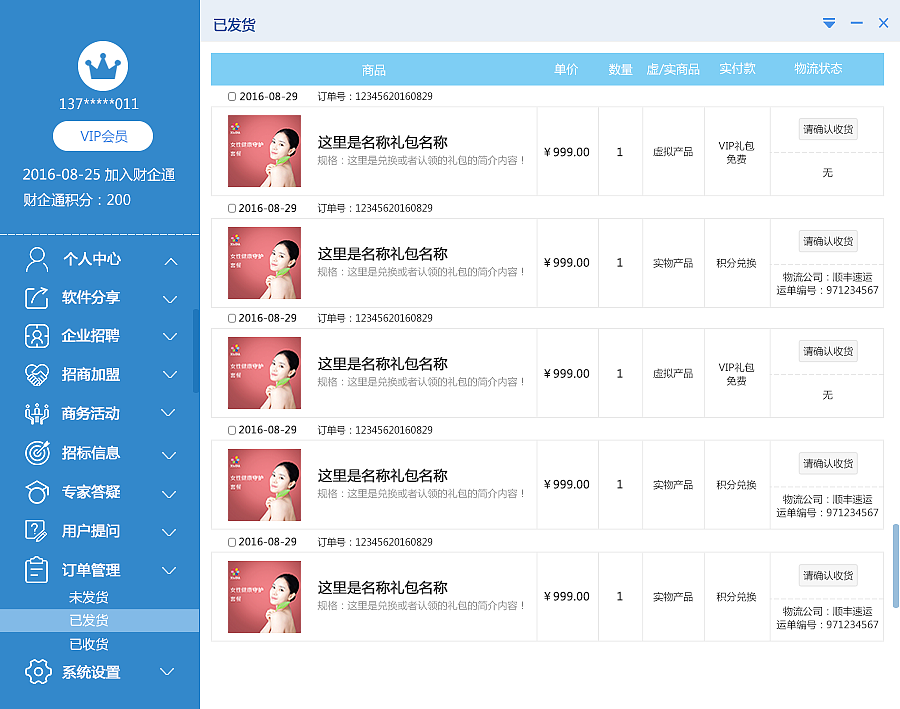This screenshot has width=900, height=709.
Task: Click the 软件分享 share icon
Action: [37, 298]
